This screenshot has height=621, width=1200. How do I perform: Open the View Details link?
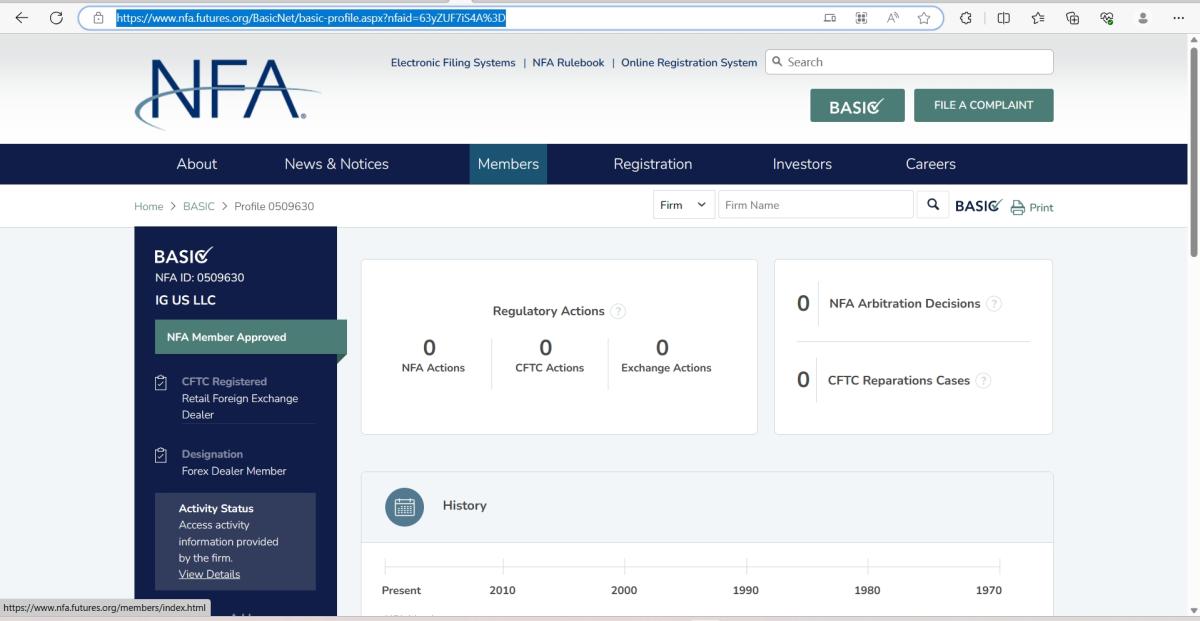point(209,574)
